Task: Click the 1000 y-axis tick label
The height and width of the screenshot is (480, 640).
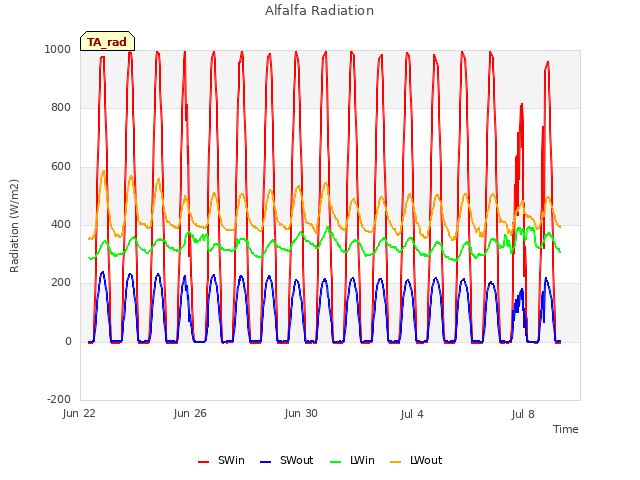Action: 58,49
